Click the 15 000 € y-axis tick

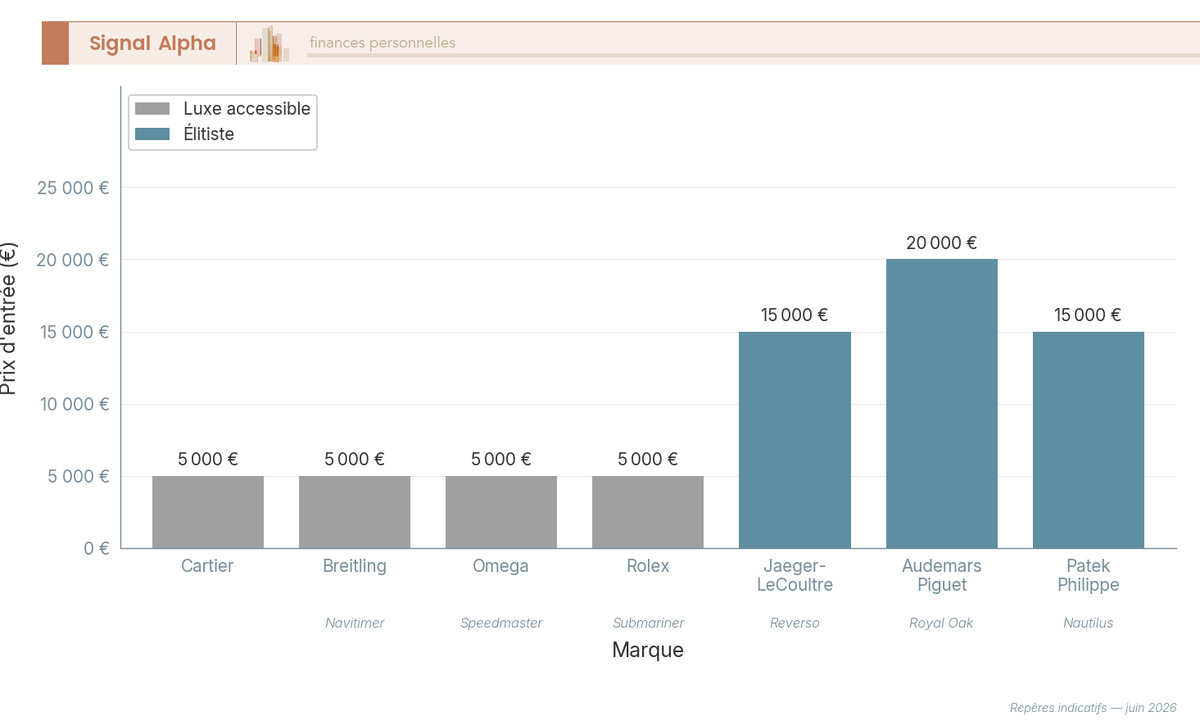(x=73, y=332)
